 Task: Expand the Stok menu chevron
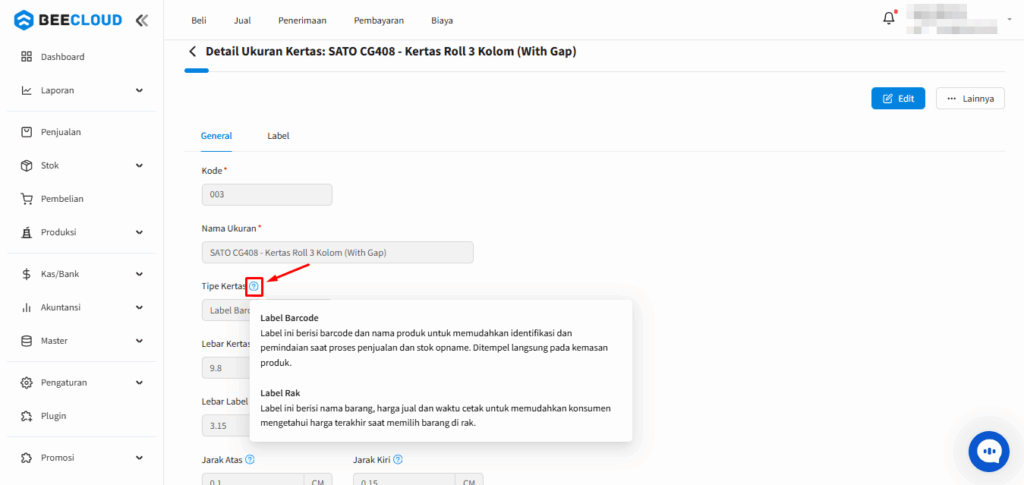coord(139,165)
